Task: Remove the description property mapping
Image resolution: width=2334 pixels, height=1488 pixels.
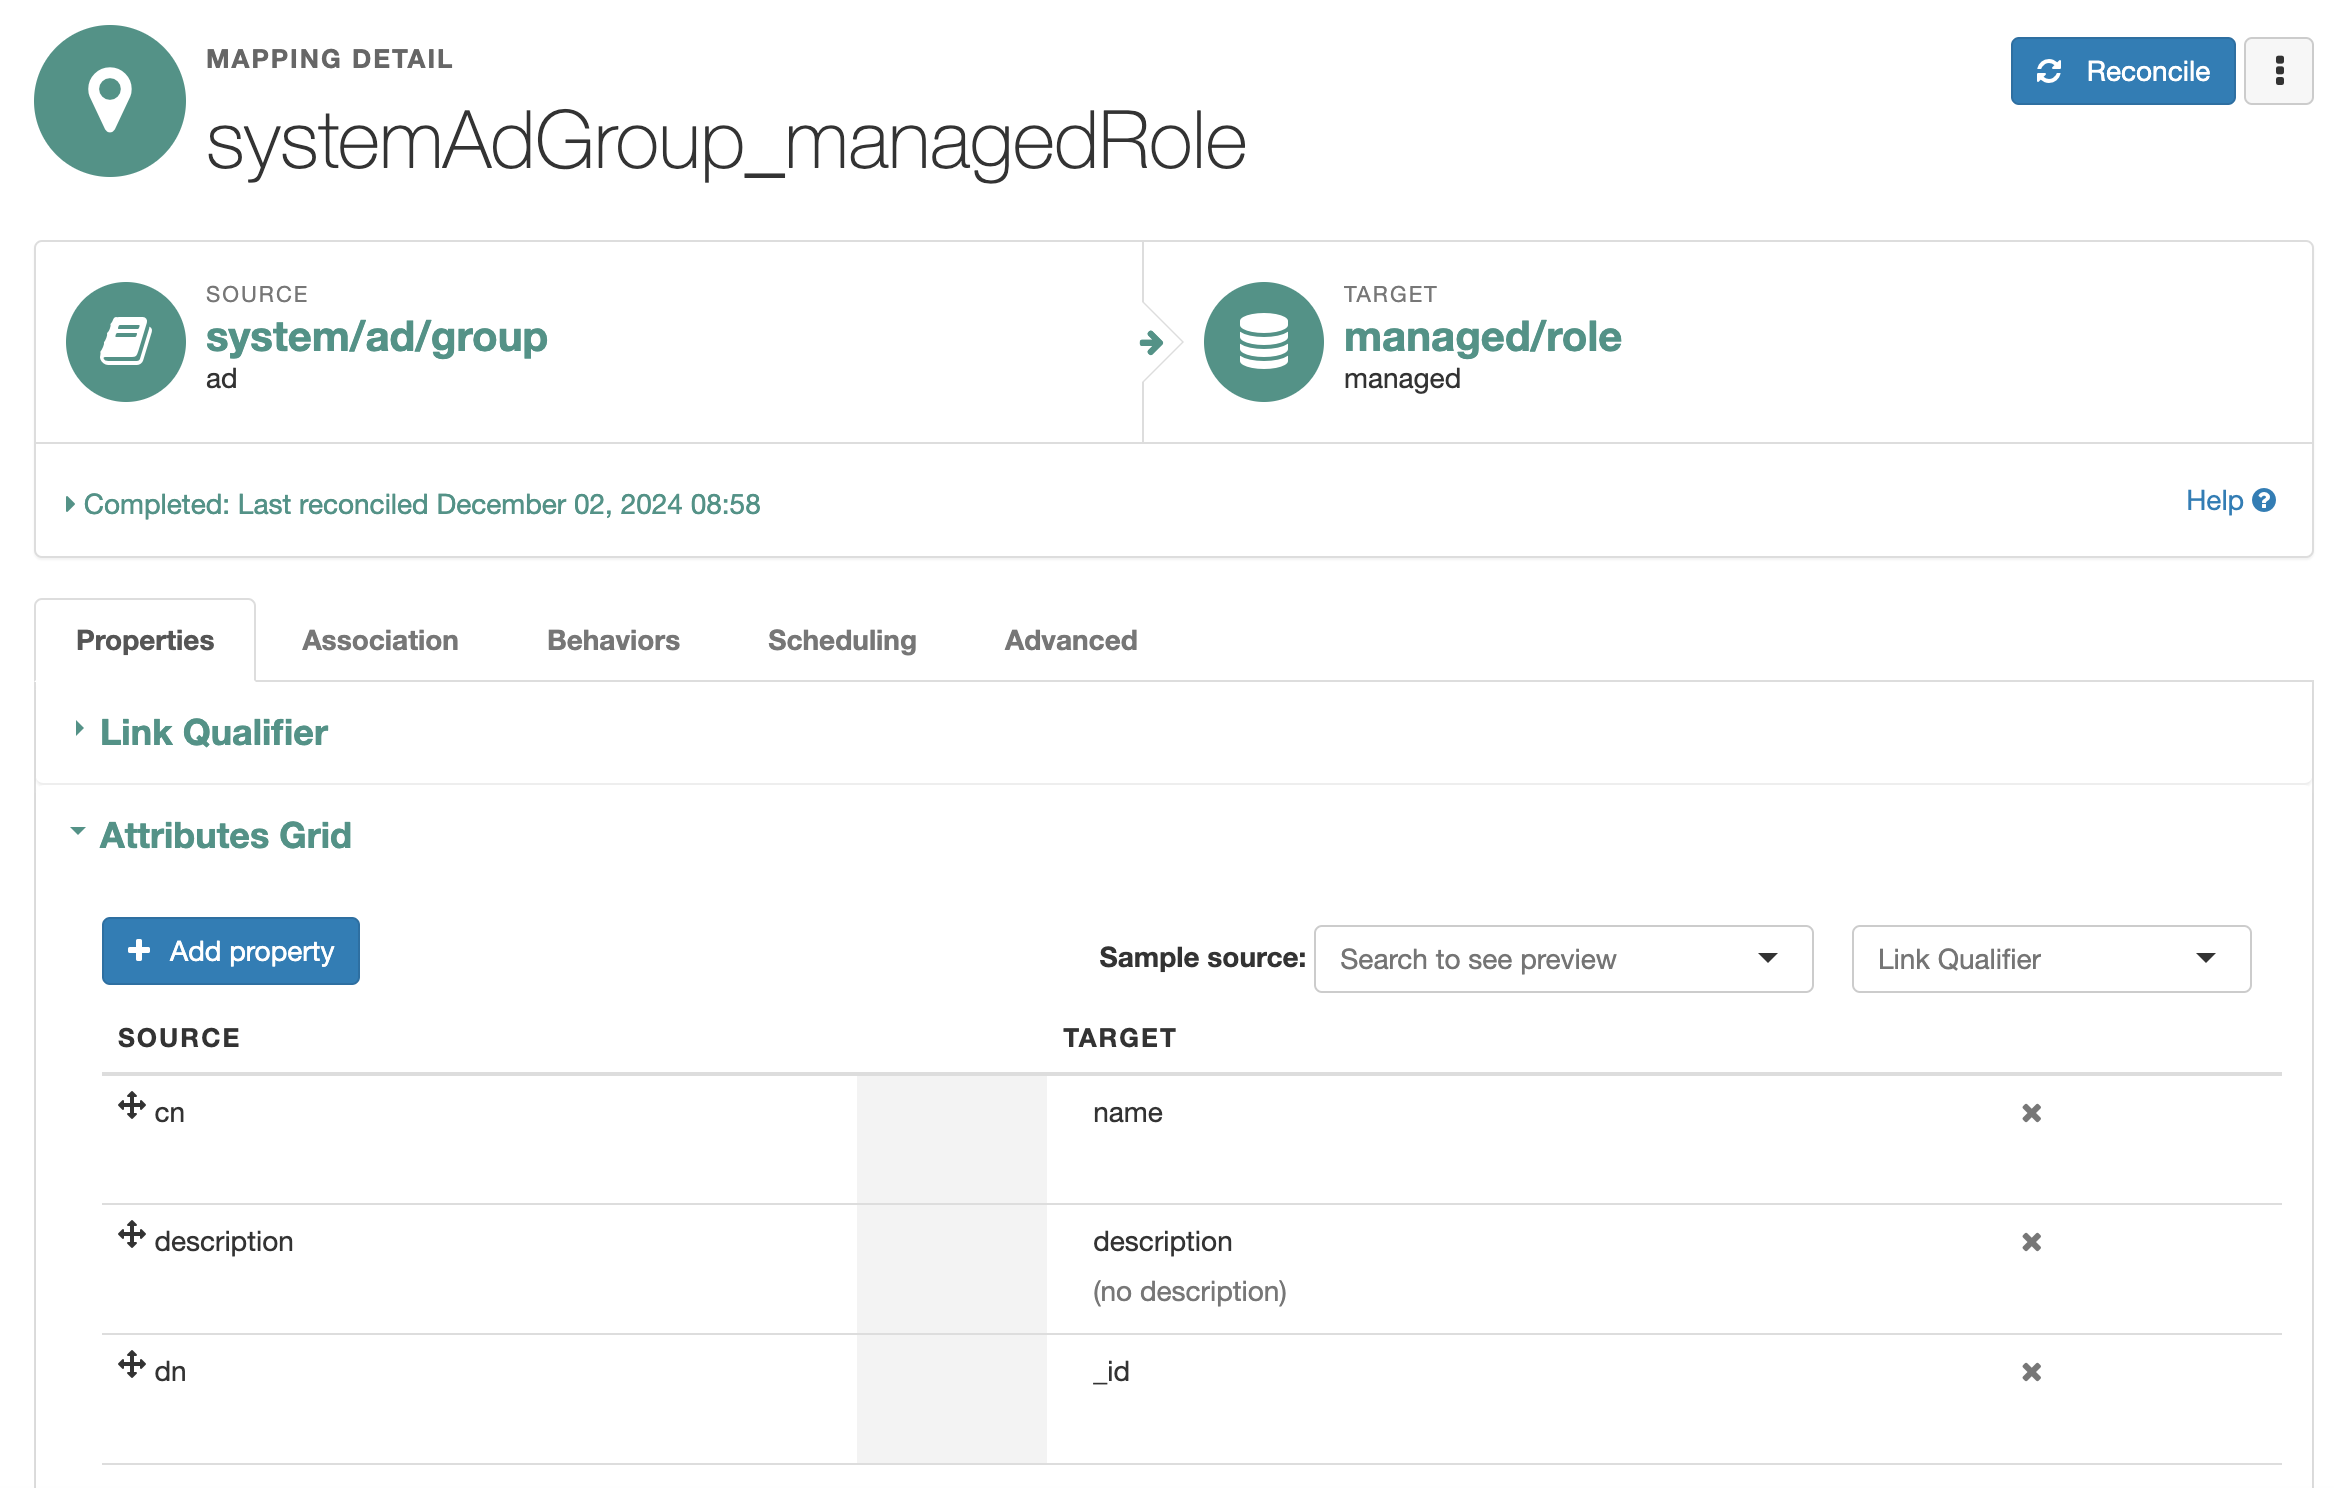Action: (x=2031, y=1242)
